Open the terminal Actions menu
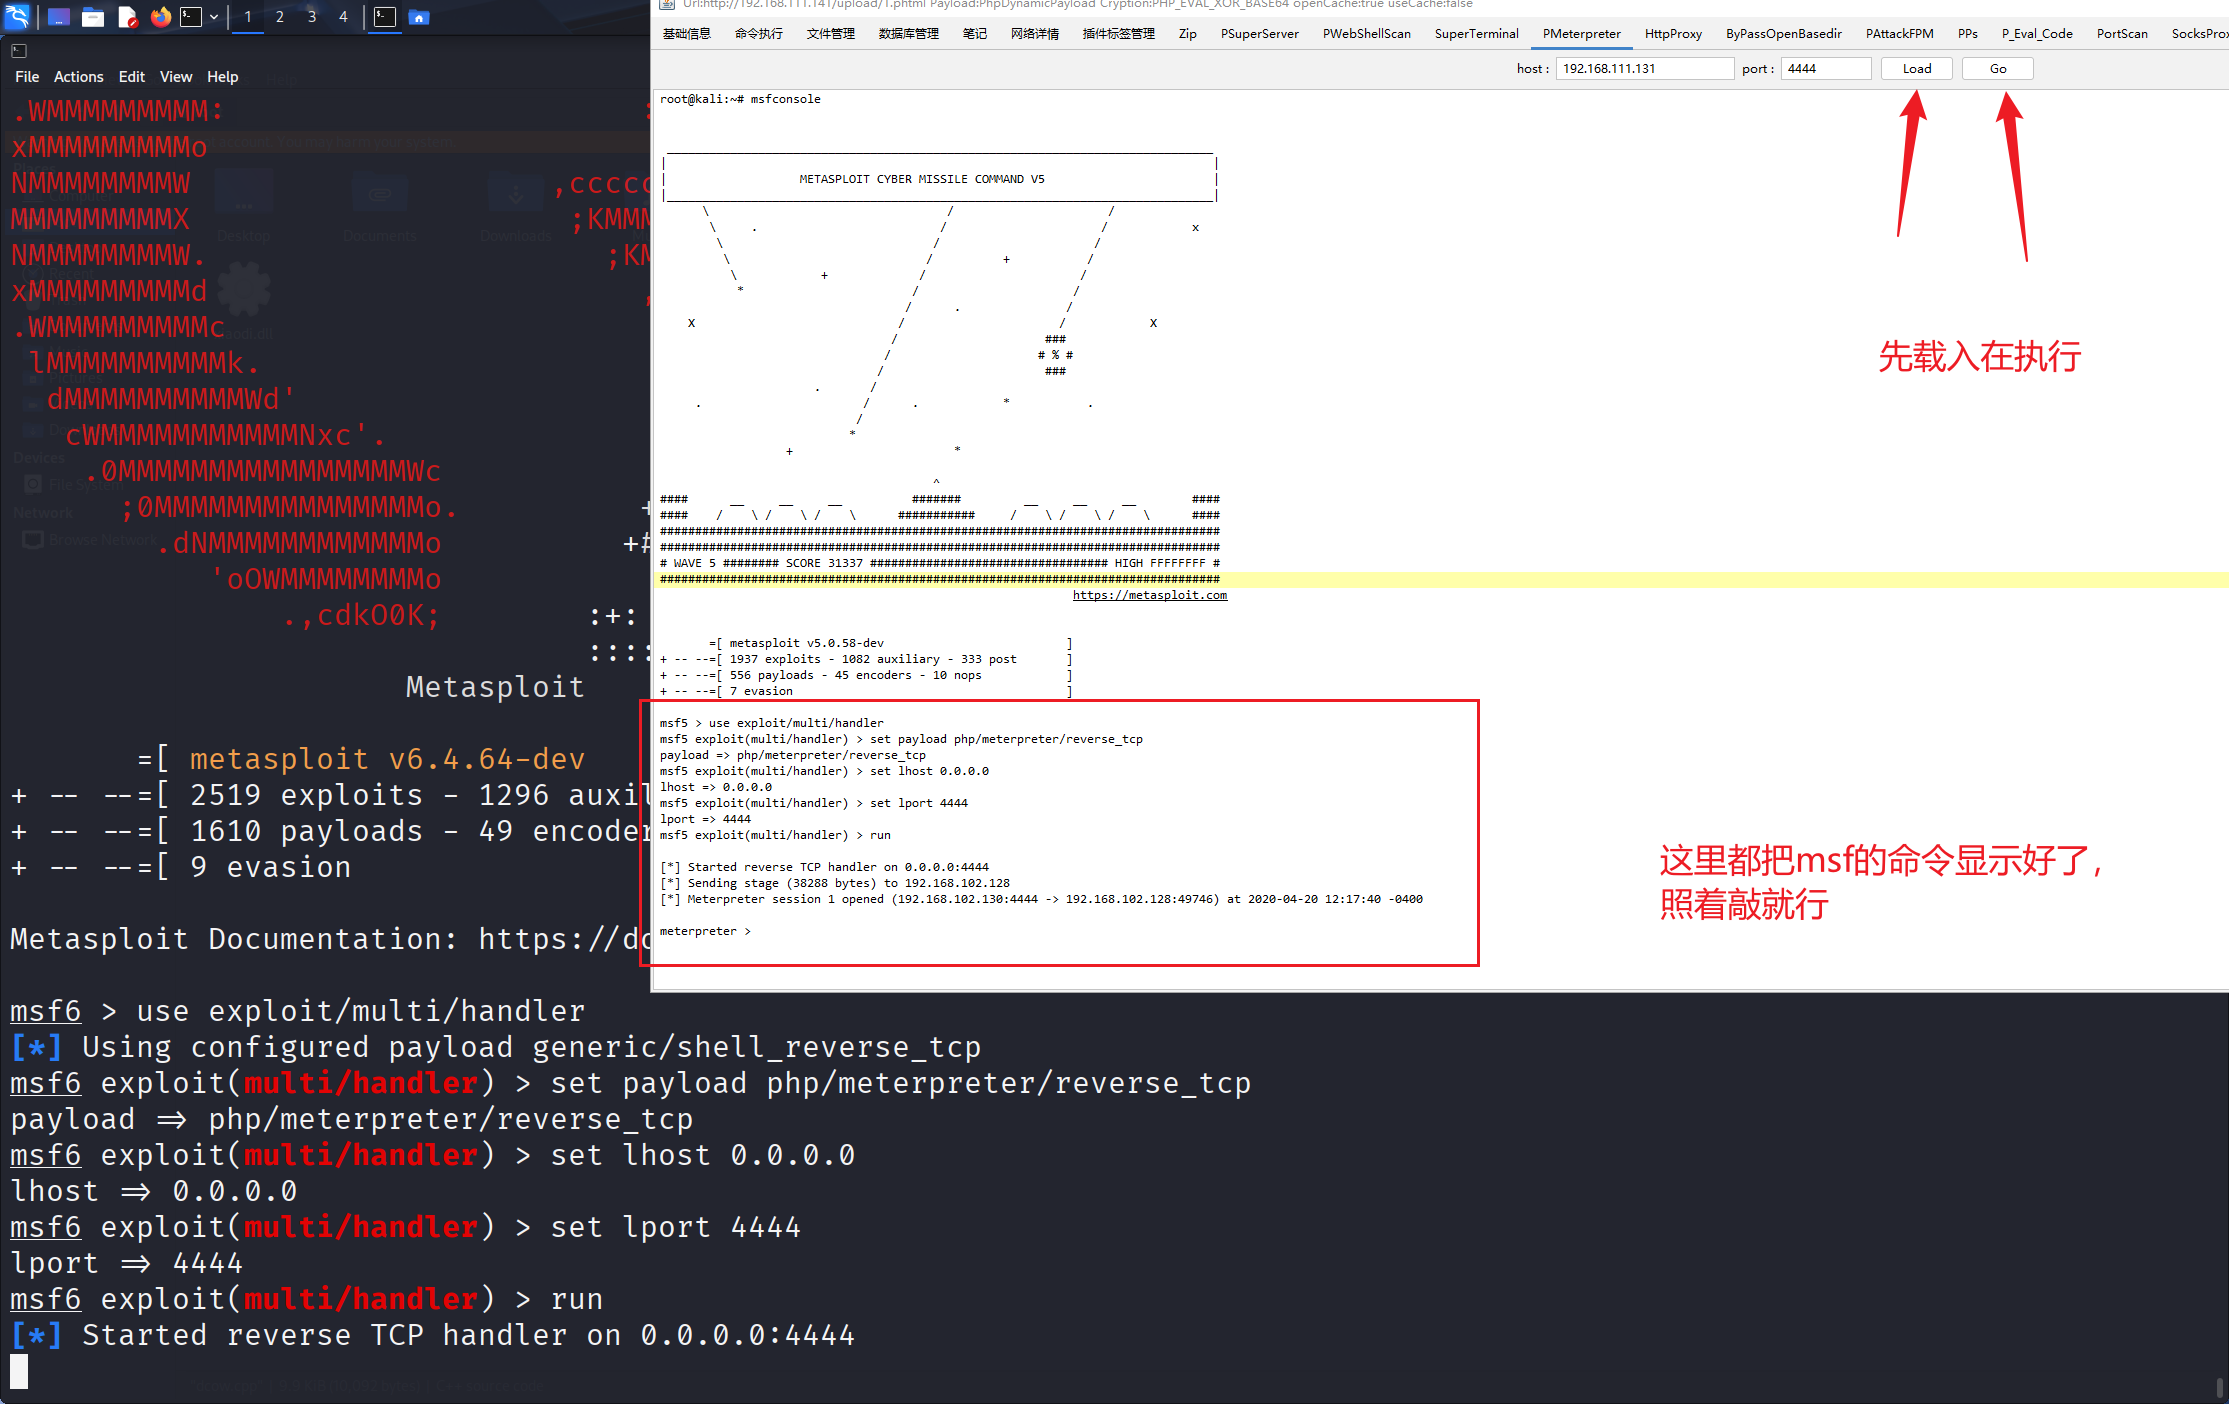The width and height of the screenshot is (2229, 1404). click(x=78, y=77)
